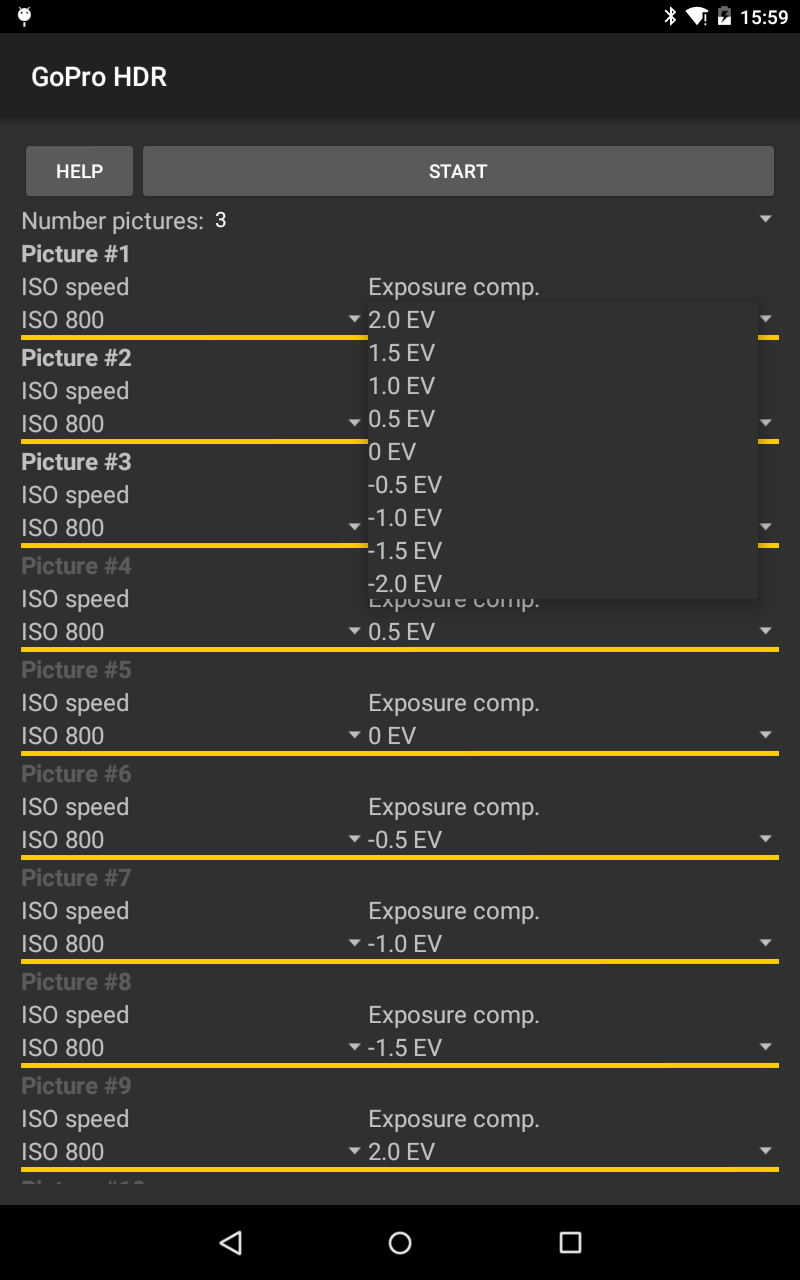
Task: Tap the Recent Apps square icon
Action: coord(570,1242)
